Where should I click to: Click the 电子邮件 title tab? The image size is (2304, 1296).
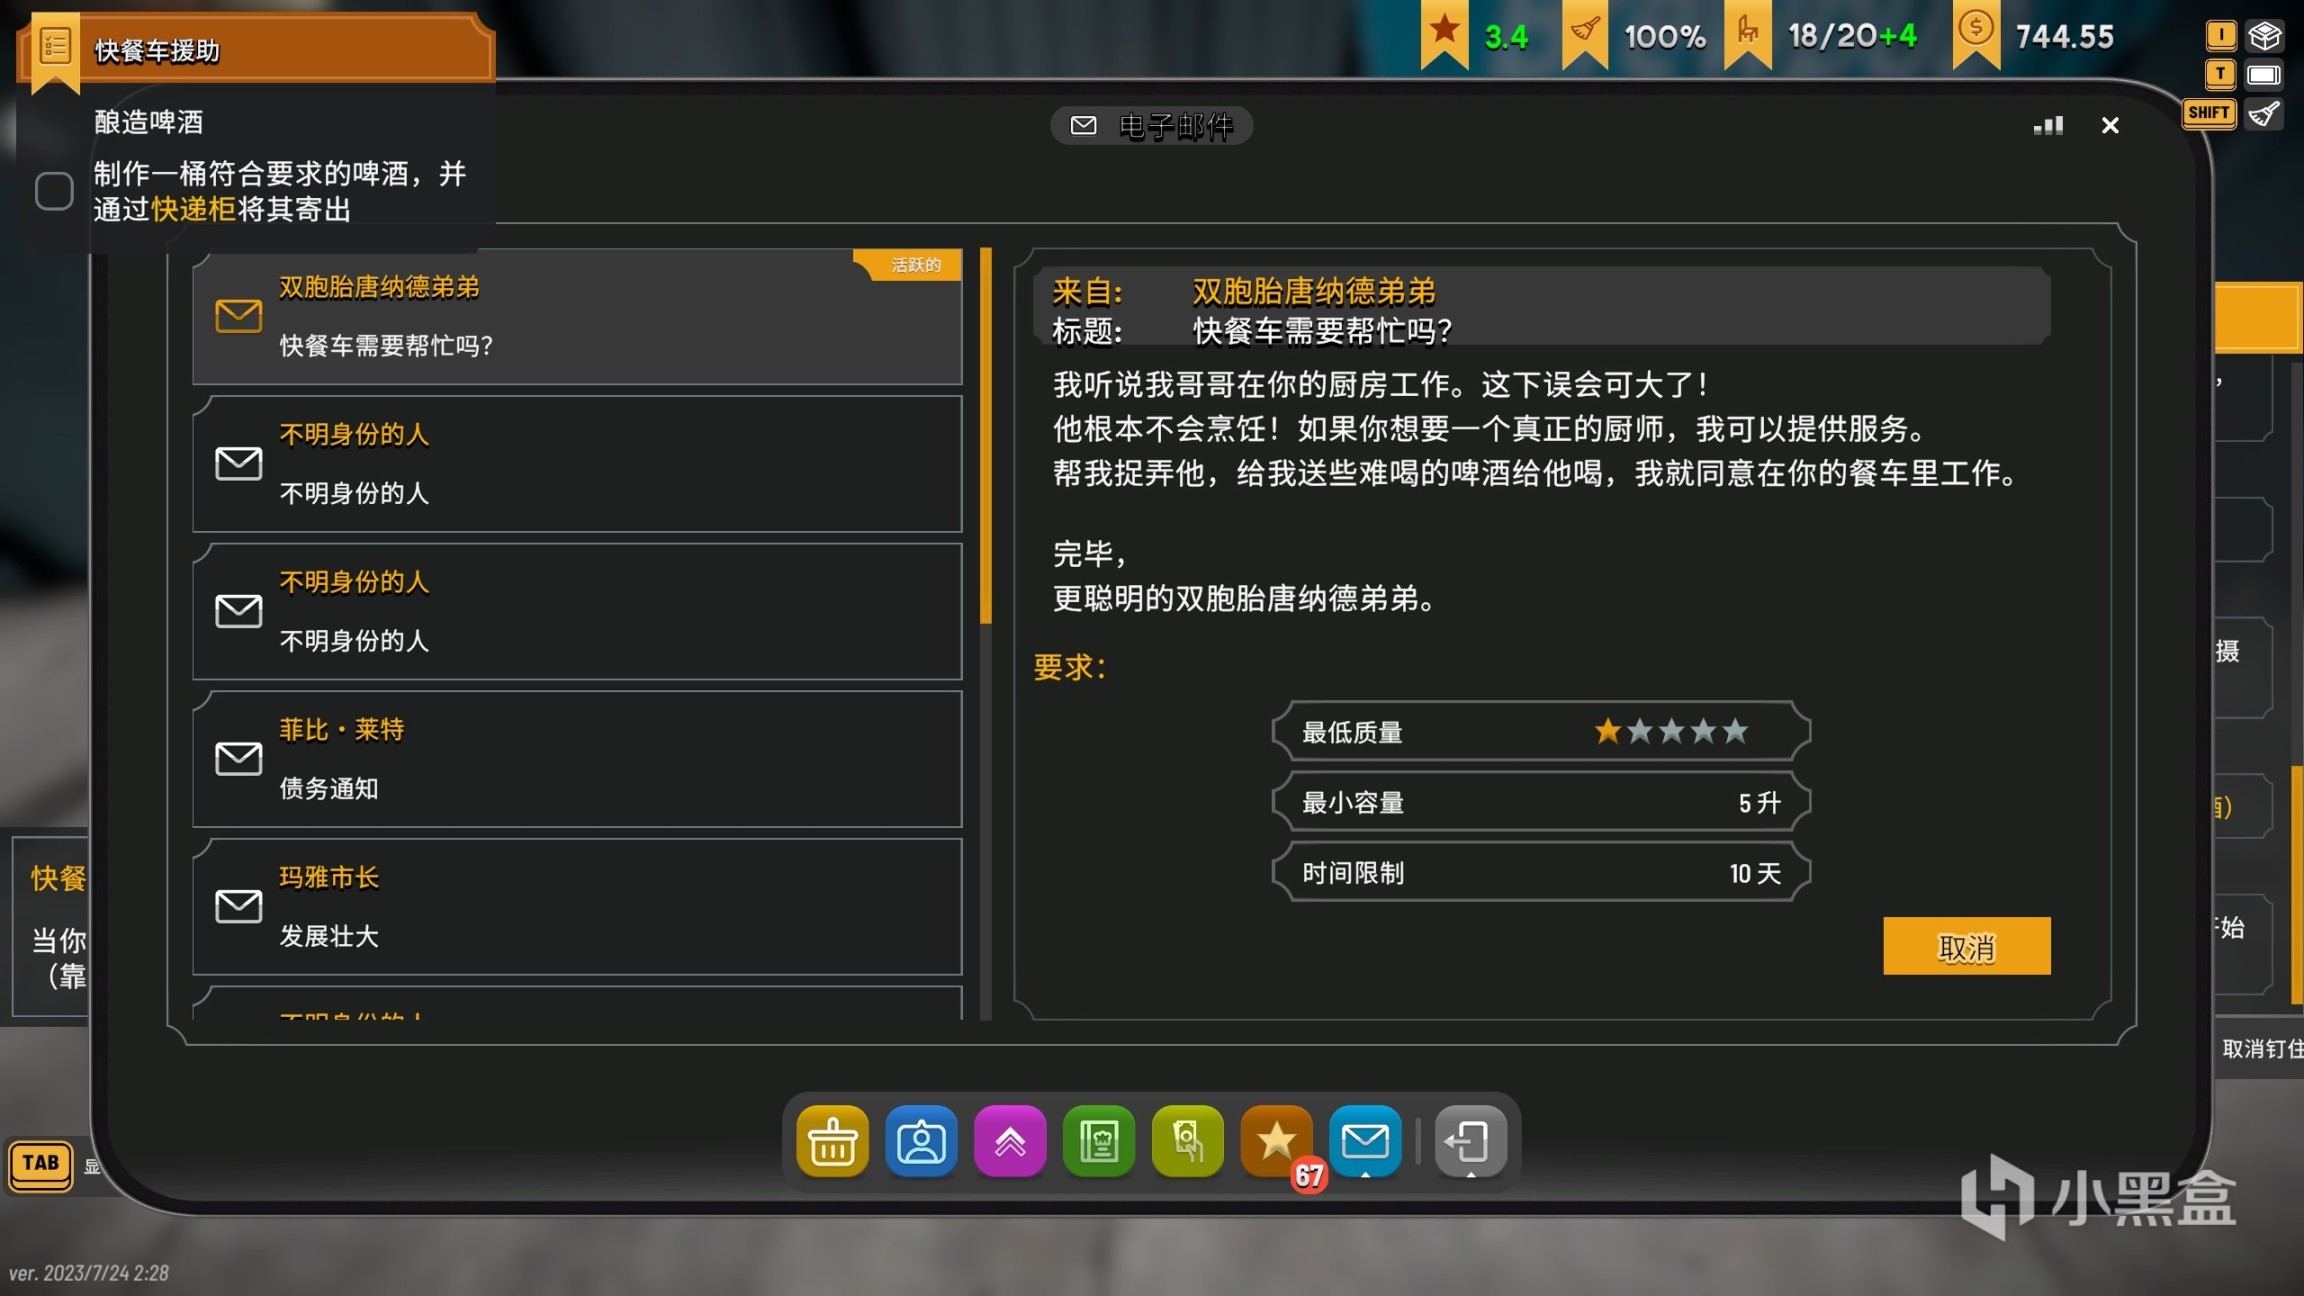1151,126
